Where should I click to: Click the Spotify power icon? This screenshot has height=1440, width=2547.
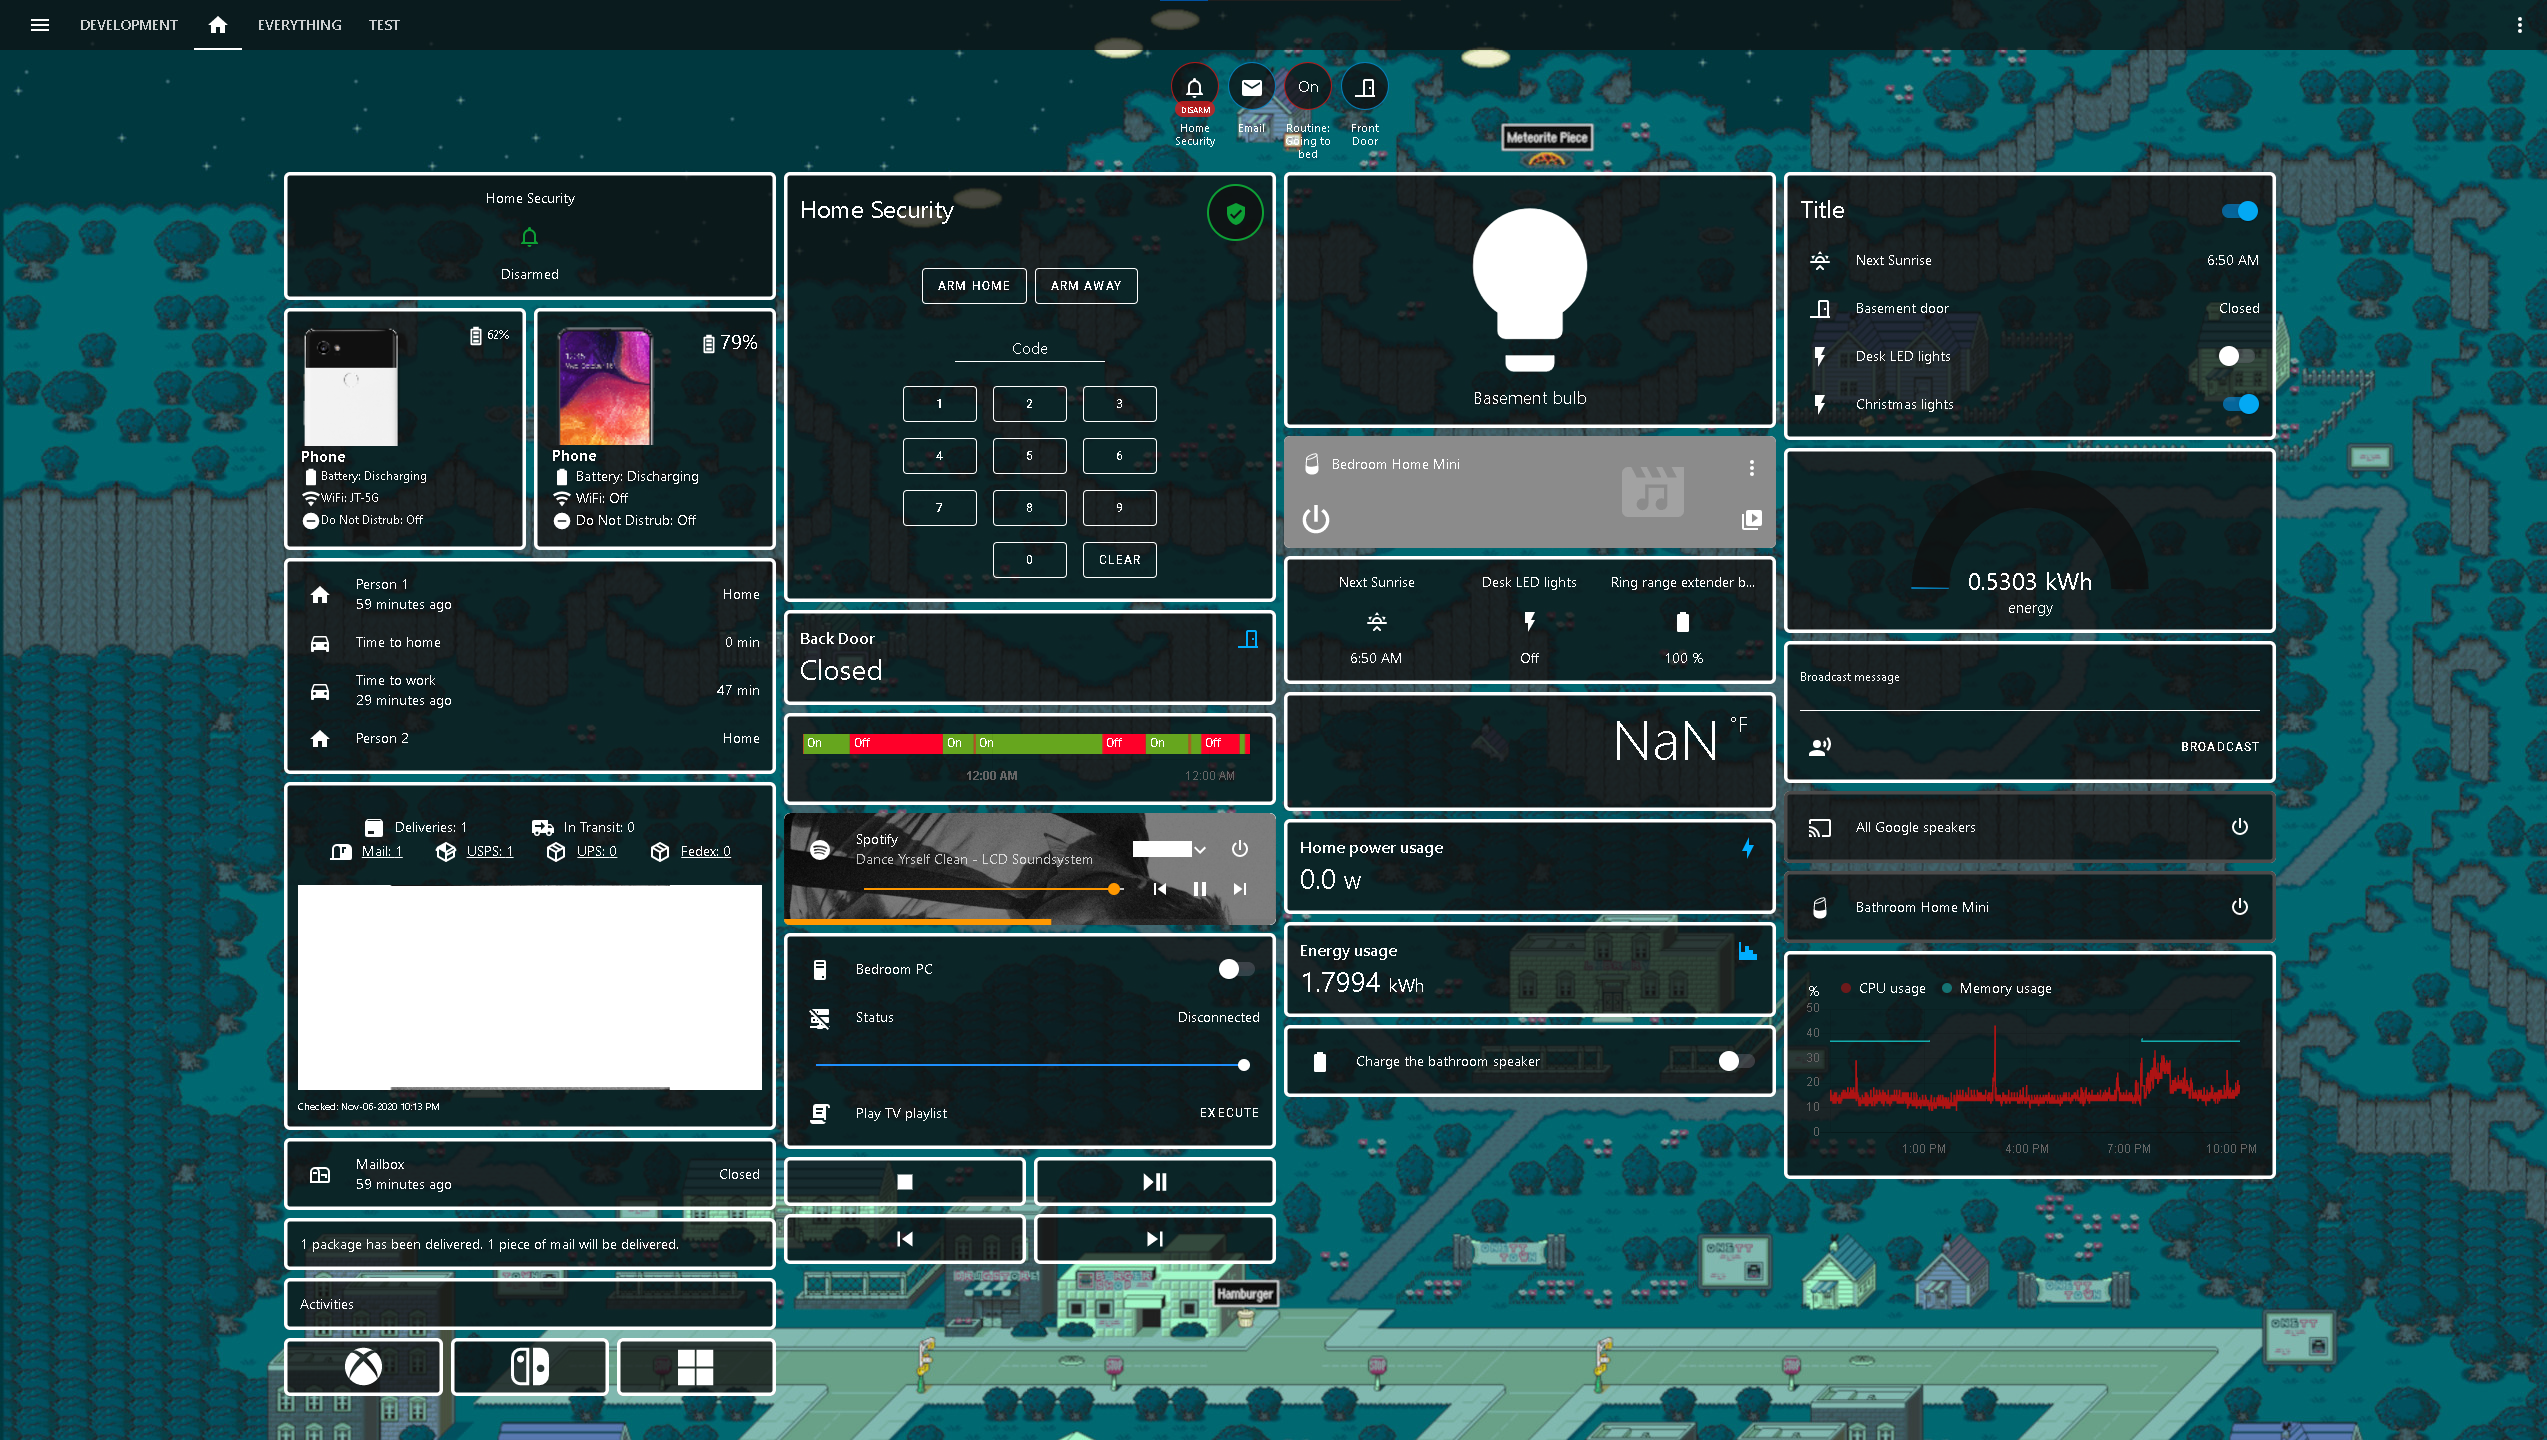[x=1240, y=848]
